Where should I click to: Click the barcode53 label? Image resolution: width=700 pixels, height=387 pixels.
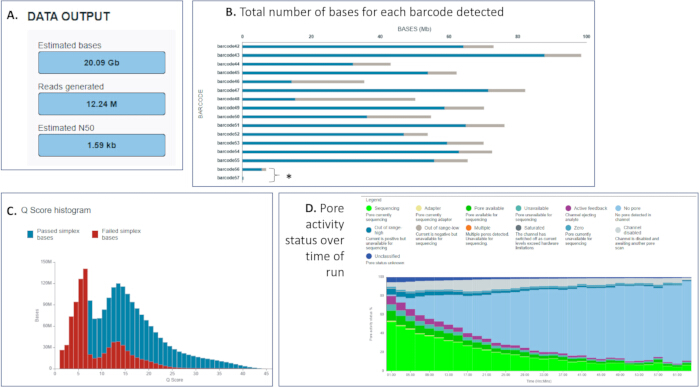coord(229,143)
